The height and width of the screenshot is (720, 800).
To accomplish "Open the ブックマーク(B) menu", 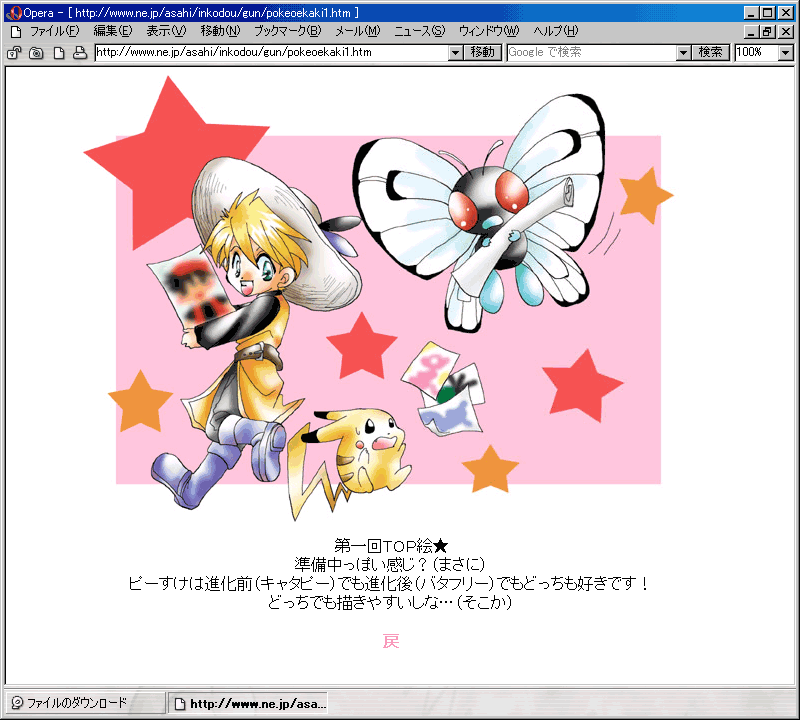I will pyautogui.click(x=287, y=31).
